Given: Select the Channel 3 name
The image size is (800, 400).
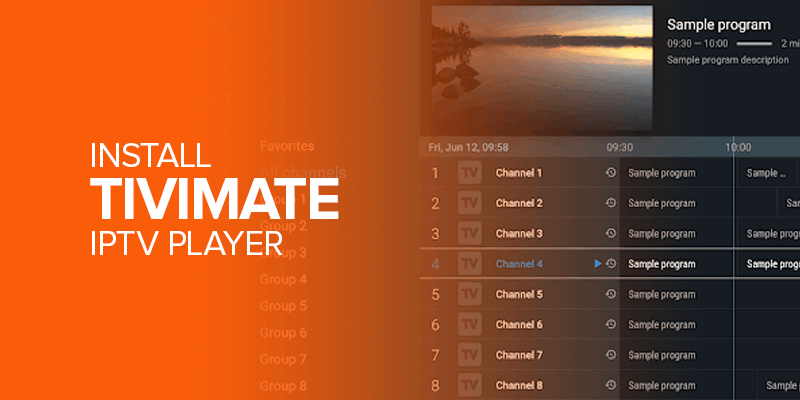Looking at the screenshot, I should coord(519,234).
